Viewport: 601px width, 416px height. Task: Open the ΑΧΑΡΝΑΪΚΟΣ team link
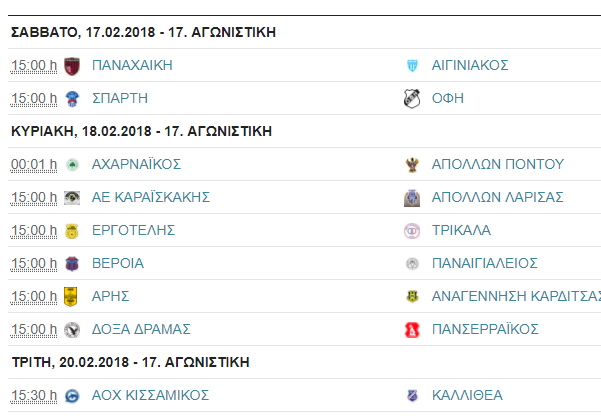(136, 164)
